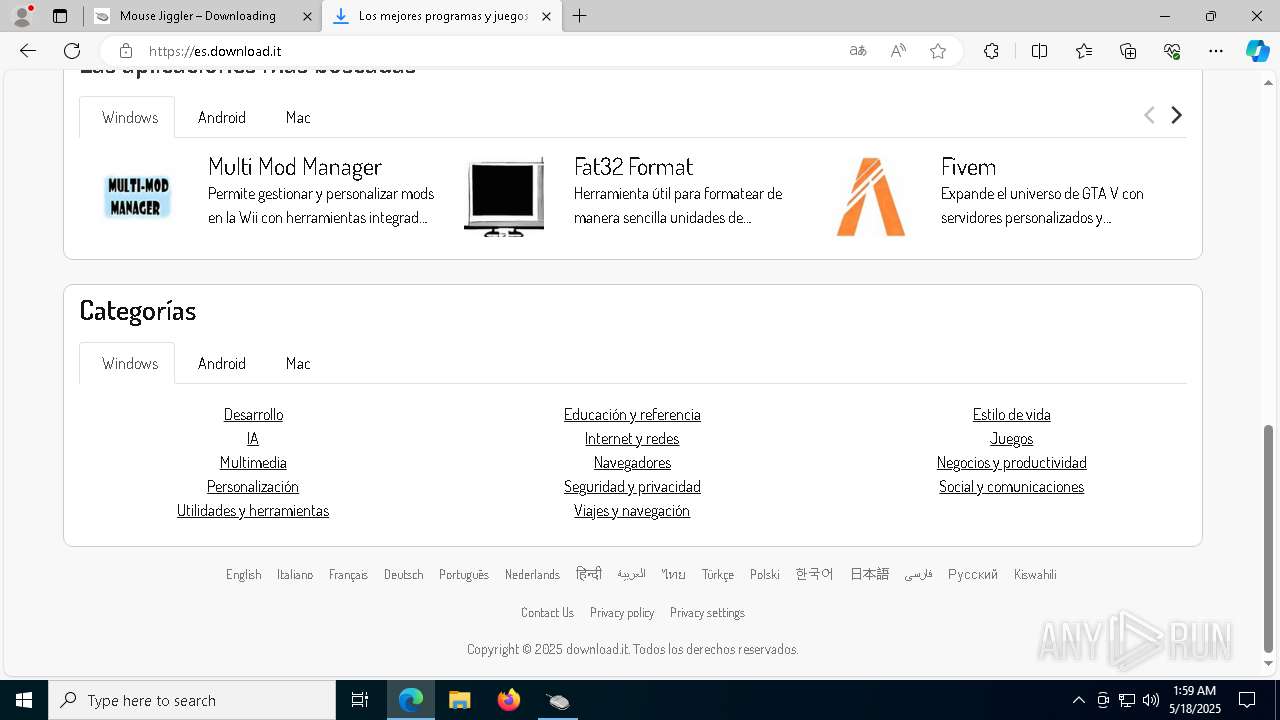
Task: Click the Fat32 Format monitor icon
Action: (504, 197)
